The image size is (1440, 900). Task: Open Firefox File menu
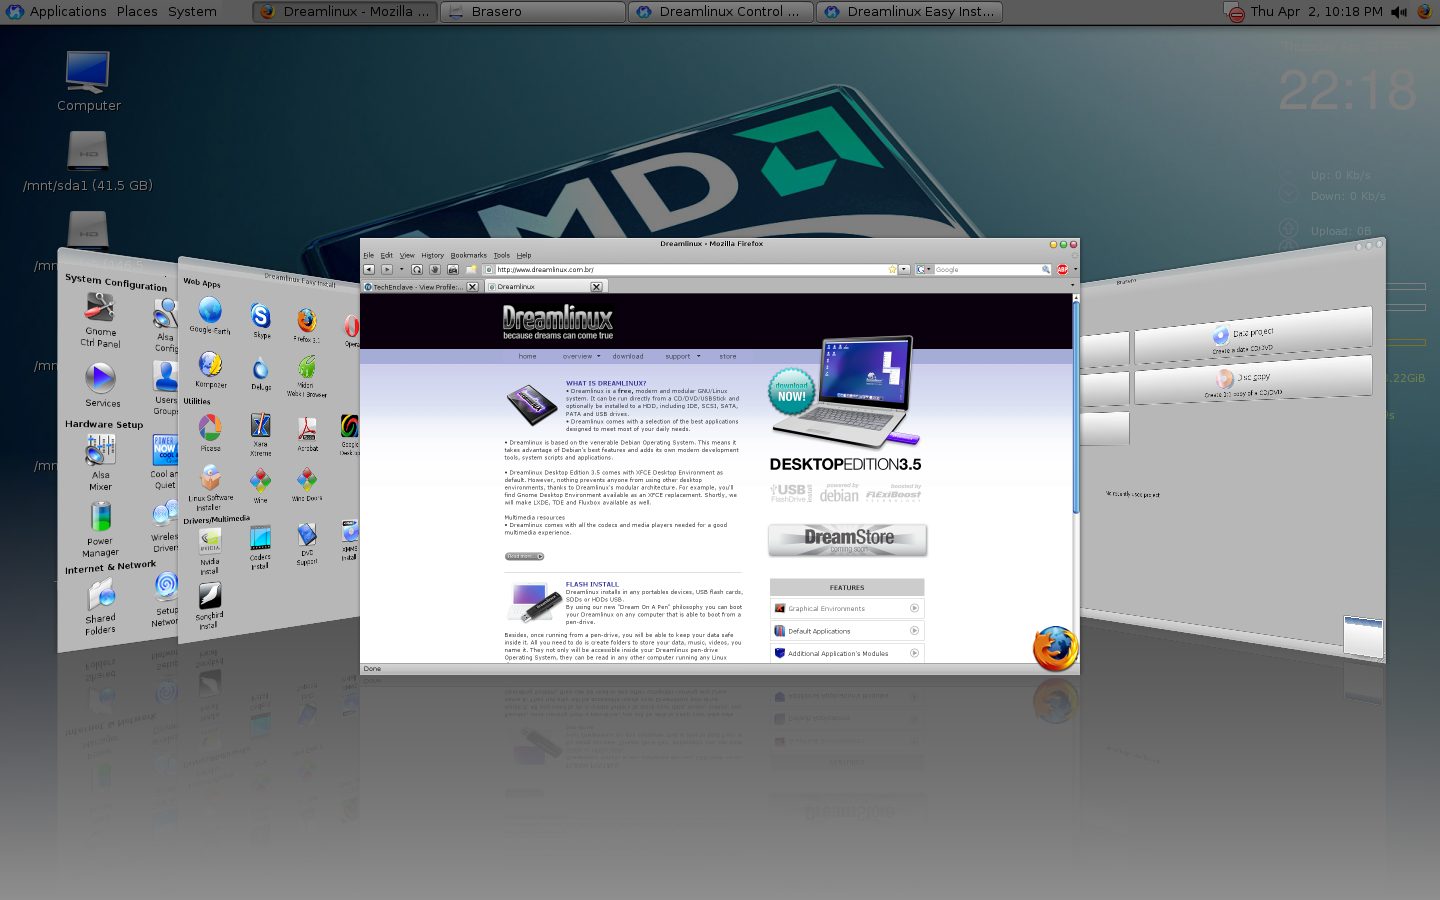click(x=368, y=255)
